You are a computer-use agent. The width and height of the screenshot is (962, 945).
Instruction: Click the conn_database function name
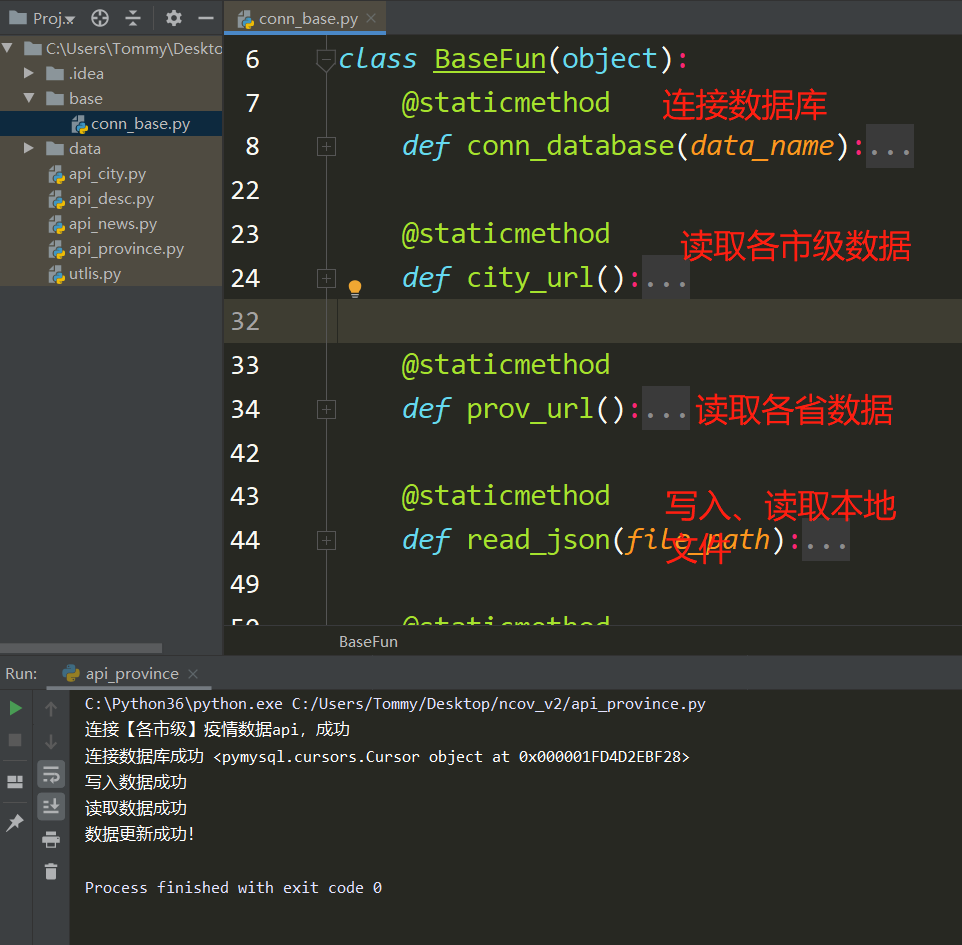point(570,146)
